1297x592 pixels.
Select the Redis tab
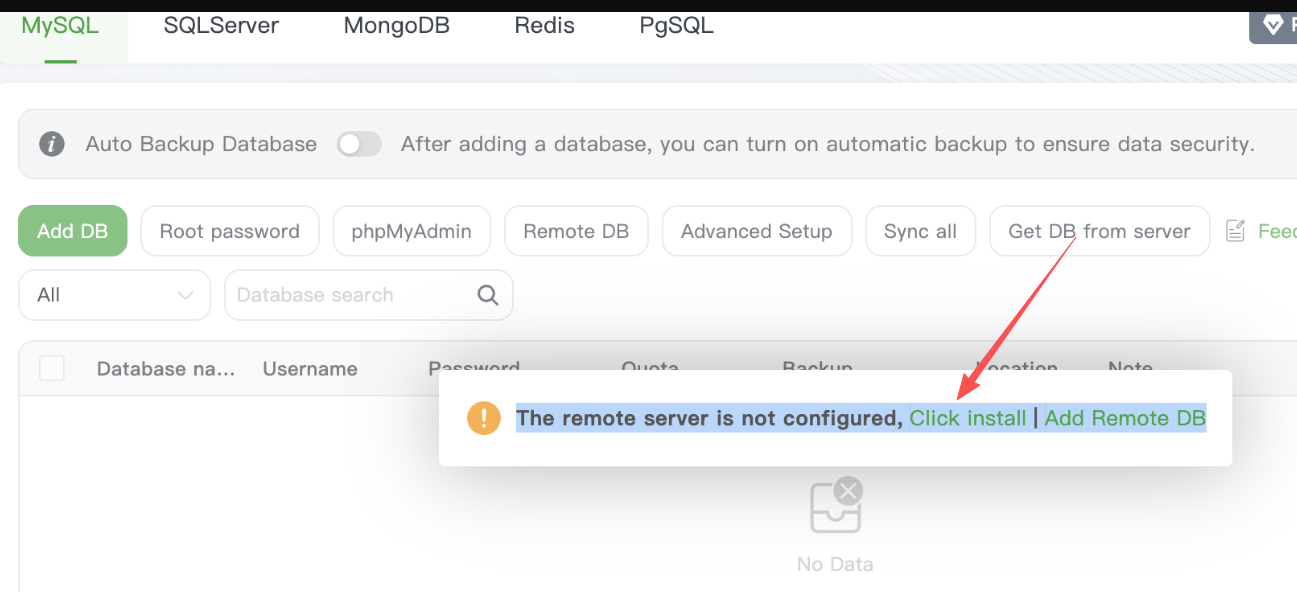pos(545,26)
